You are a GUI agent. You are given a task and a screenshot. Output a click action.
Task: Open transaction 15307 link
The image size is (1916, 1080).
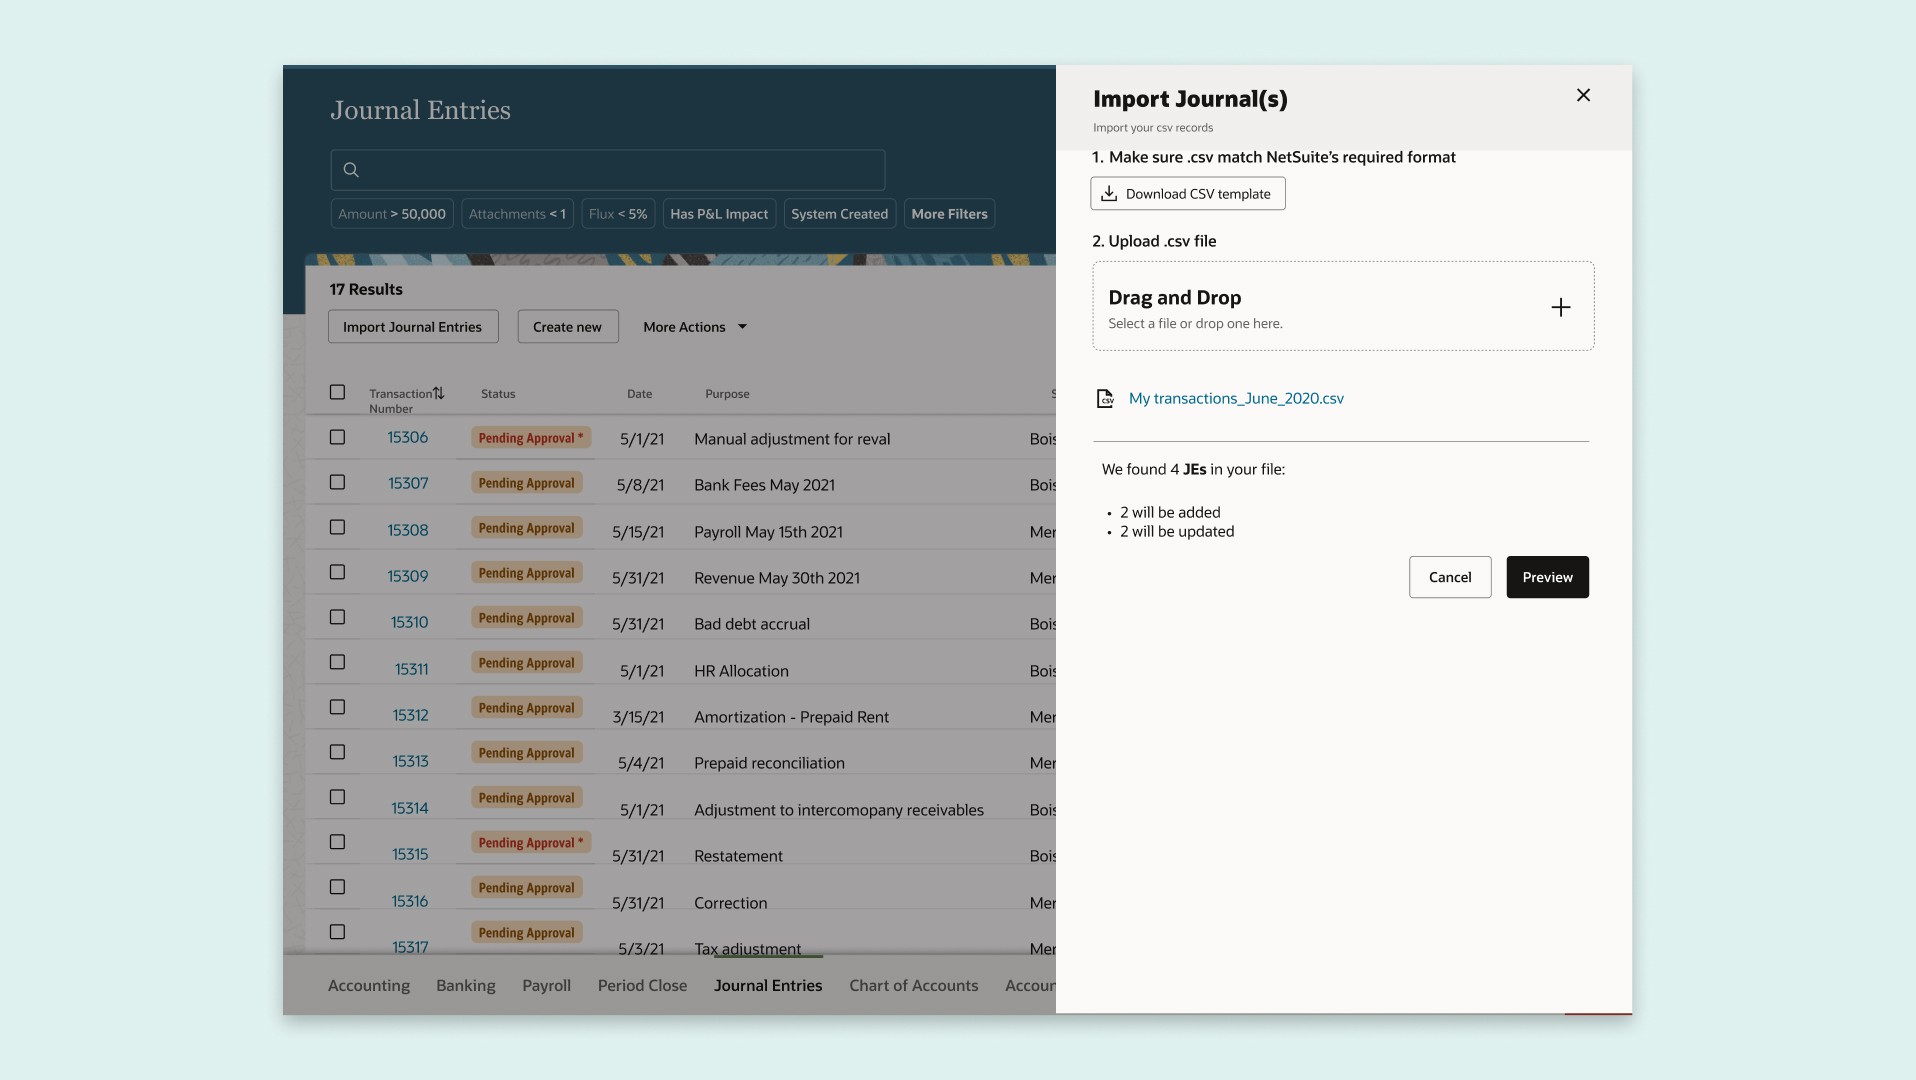click(x=408, y=483)
